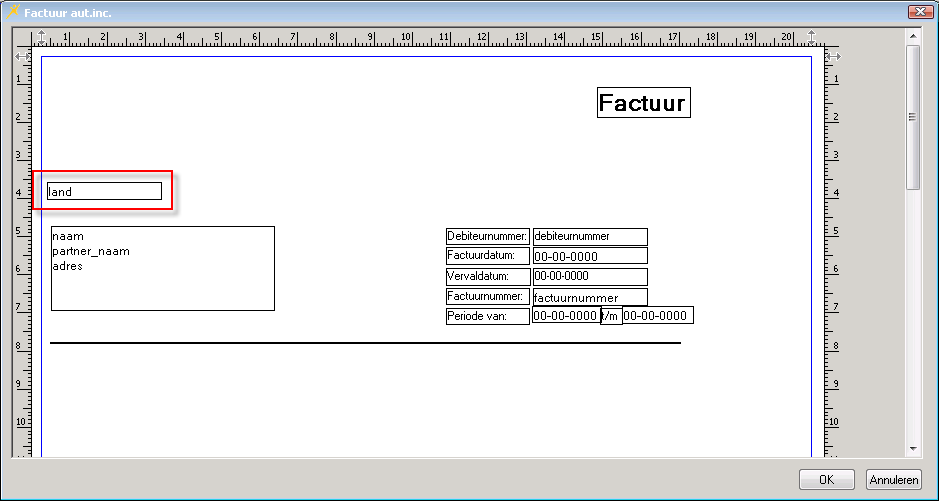The width and height of the screenshot is (939, 501).
Task: Click the vertical scrollbar thumb
Action: click(912, 116)
